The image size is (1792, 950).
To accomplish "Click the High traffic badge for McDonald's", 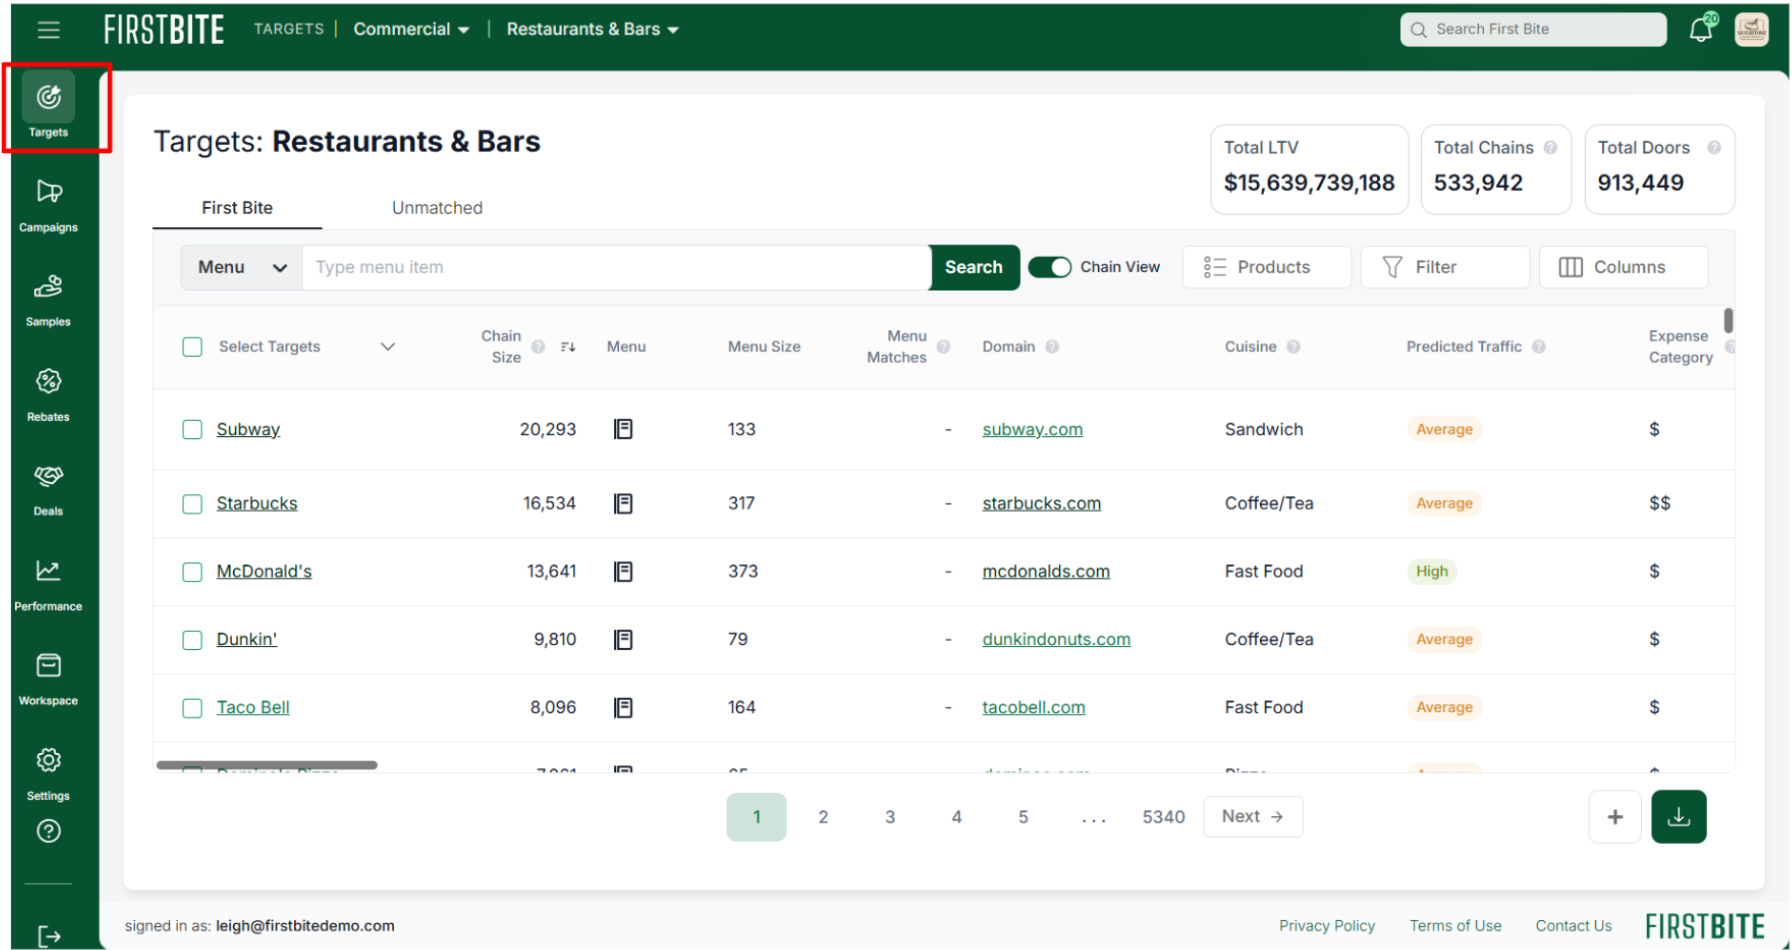I will [x=1431, y=571].
